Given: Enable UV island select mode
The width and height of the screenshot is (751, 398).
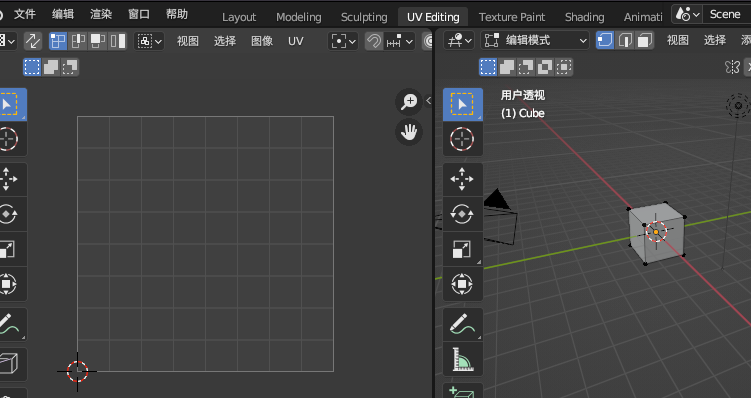Looking at the screenshot, I should tap(118, 41).
